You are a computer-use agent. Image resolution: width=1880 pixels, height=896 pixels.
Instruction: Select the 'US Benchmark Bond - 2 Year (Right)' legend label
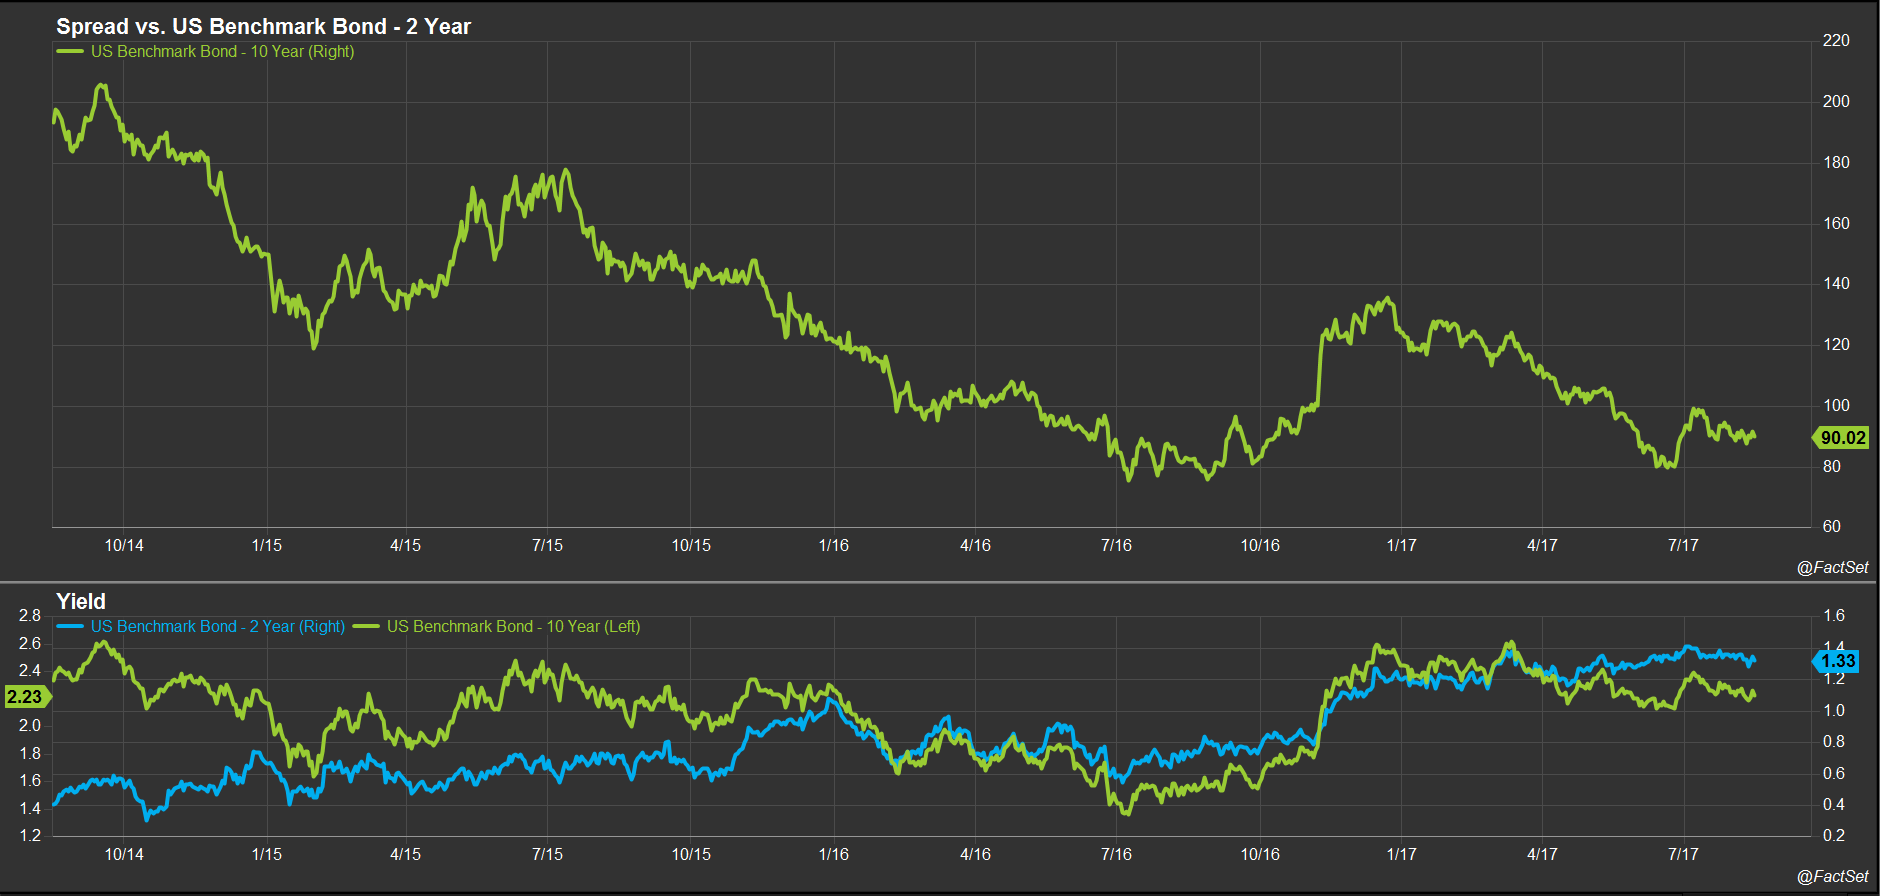click(x=218, y=626)
